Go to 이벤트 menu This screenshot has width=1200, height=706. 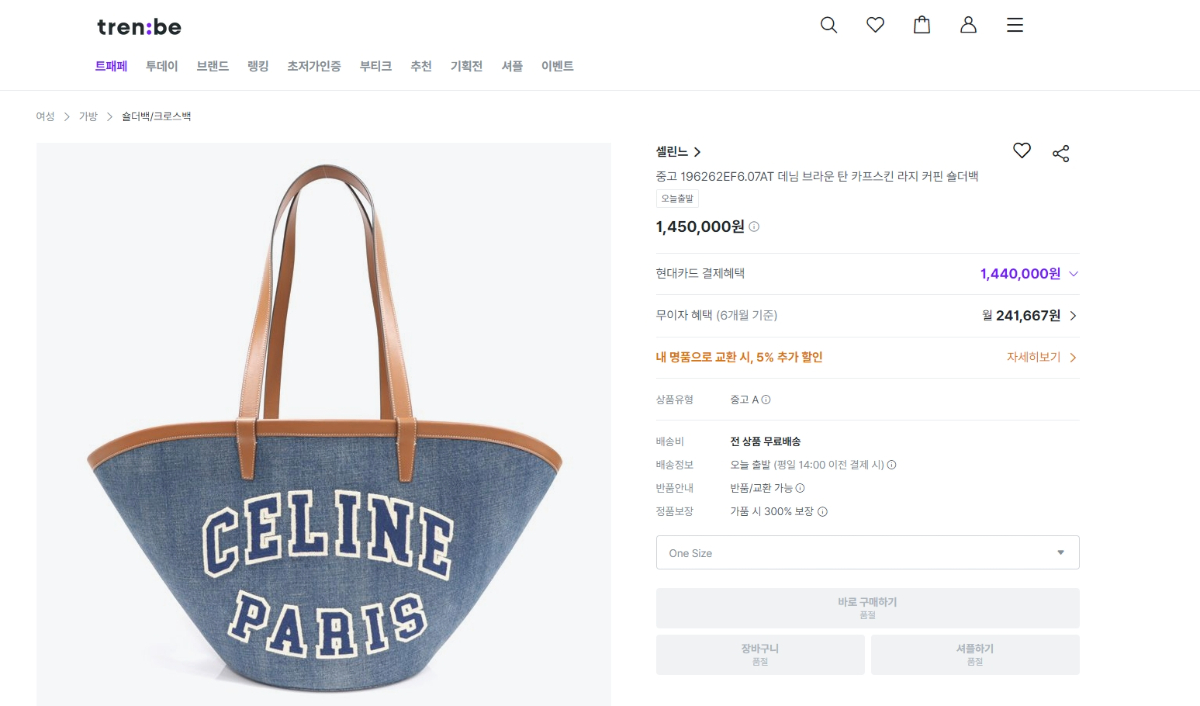557,66
